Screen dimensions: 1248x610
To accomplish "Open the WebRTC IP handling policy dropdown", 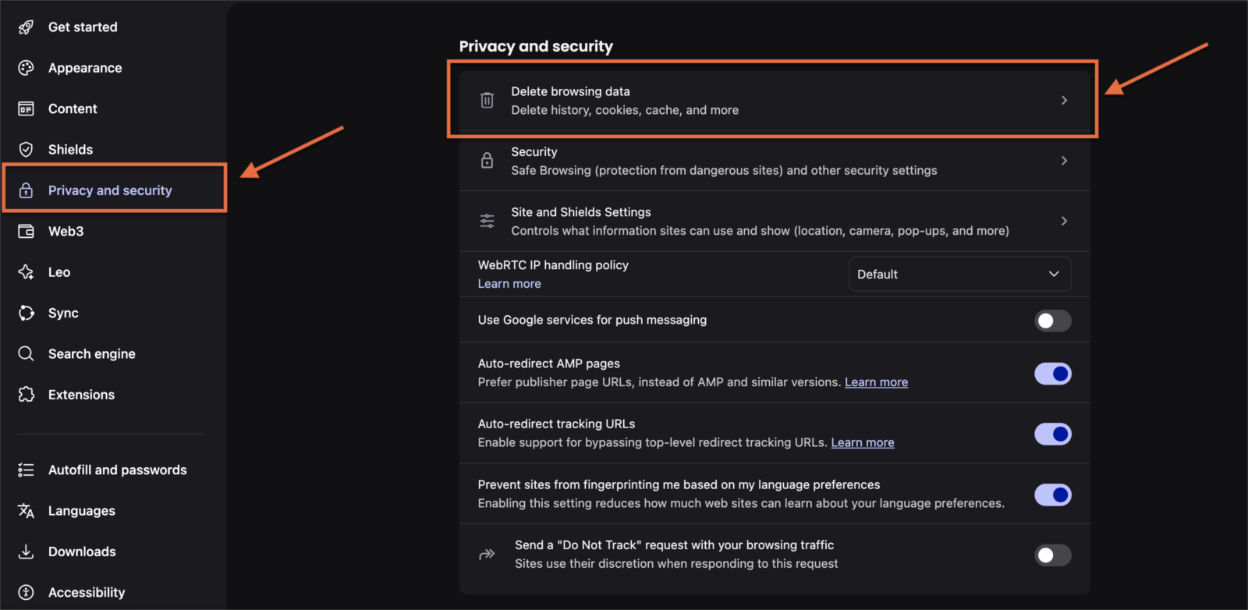I will tap(960, 274).
